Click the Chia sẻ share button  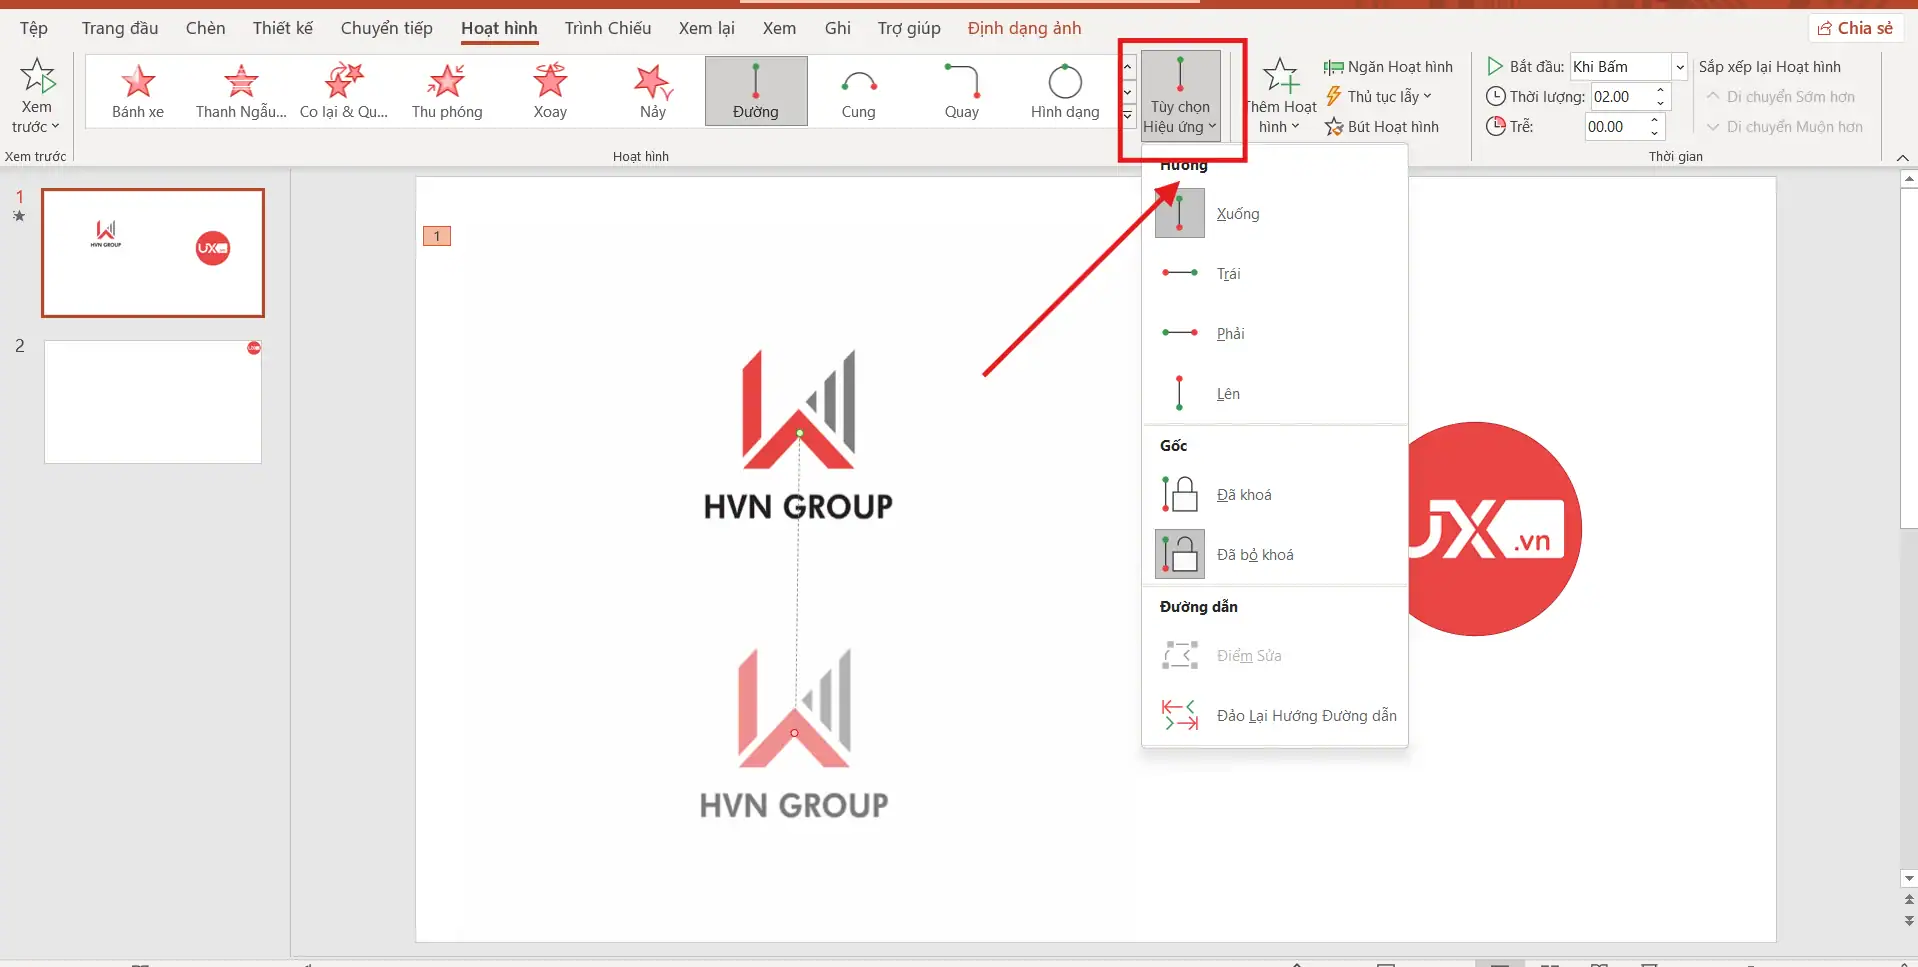click(x=1855, y=28)
